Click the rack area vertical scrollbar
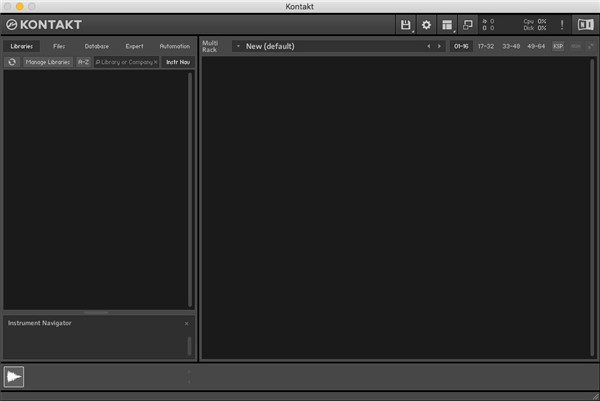Screen dimensions: 600x401 click(592, 207)
